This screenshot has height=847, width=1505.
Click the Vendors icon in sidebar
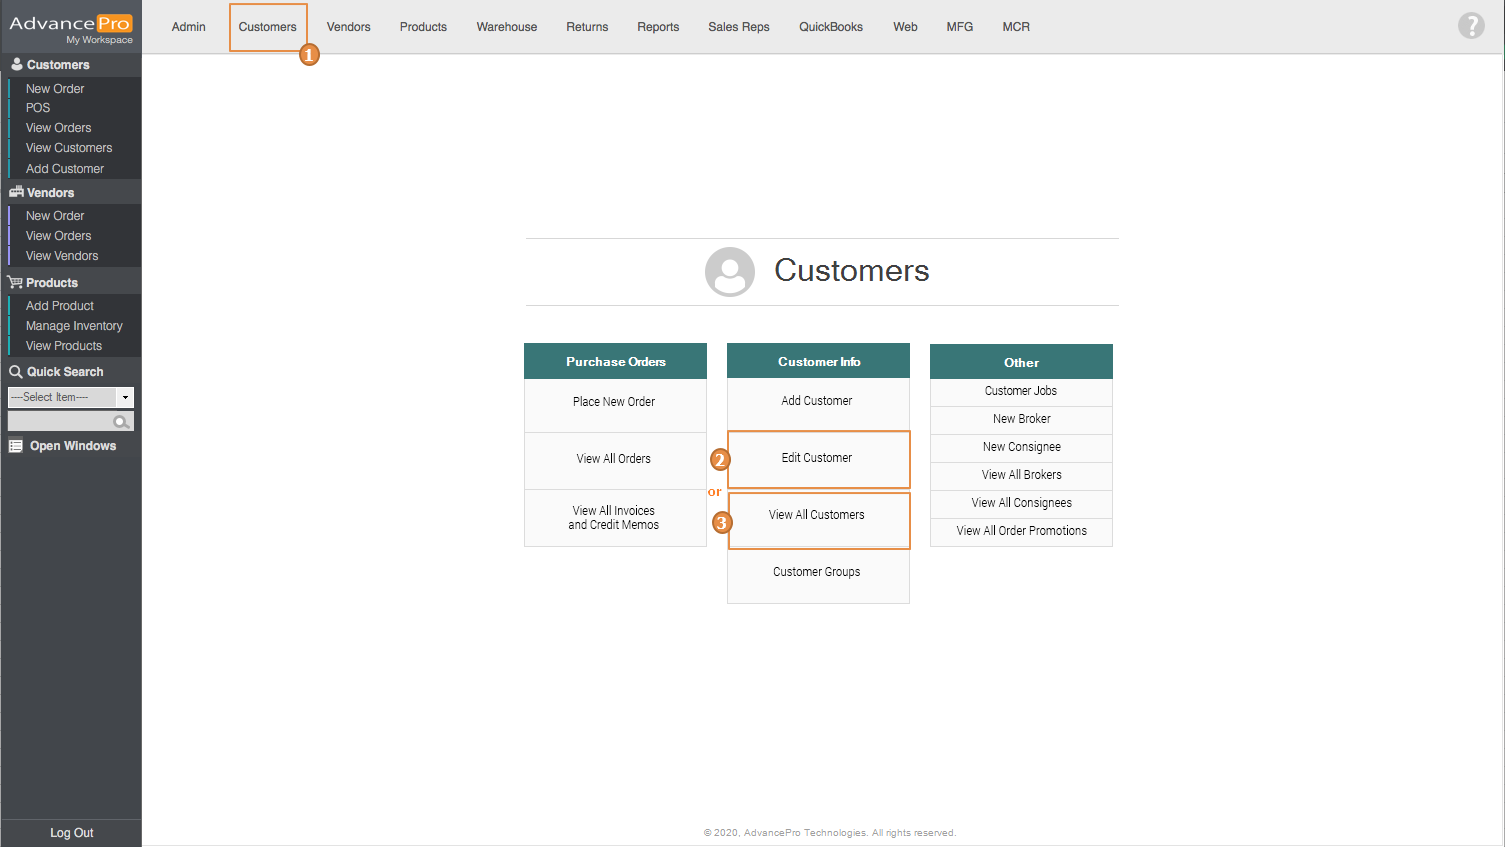(x=16, y=192)
